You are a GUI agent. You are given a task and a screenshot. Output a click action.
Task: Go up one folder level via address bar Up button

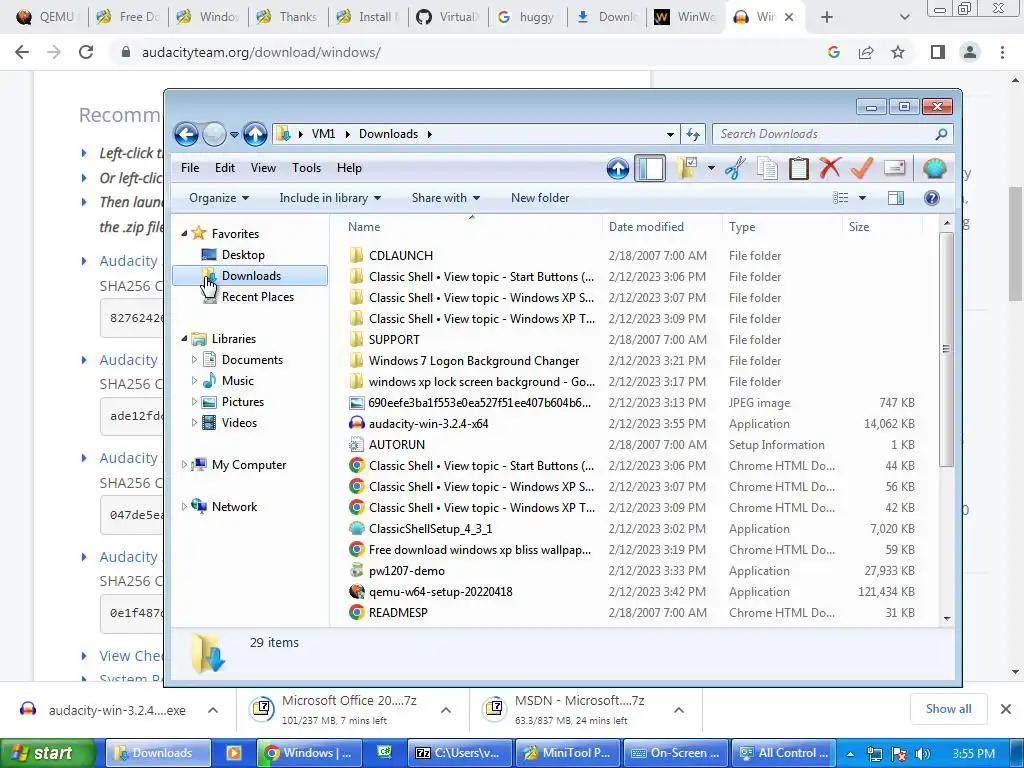tap(255, 135)
